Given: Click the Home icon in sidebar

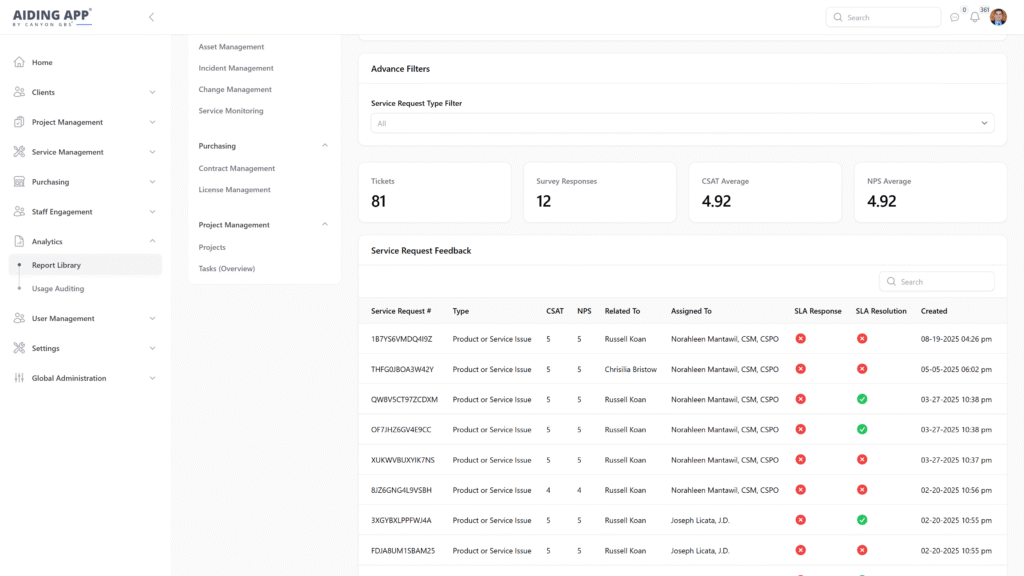Looking at the screenshot, I should [x=19, y=62].
